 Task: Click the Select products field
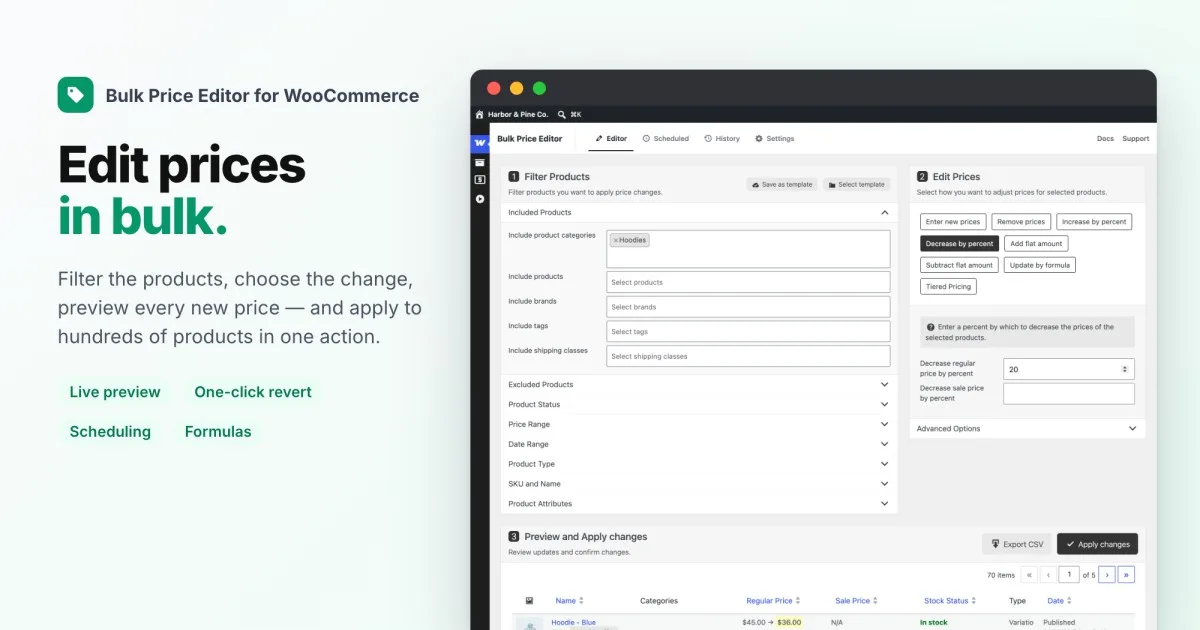coord(748,282)
